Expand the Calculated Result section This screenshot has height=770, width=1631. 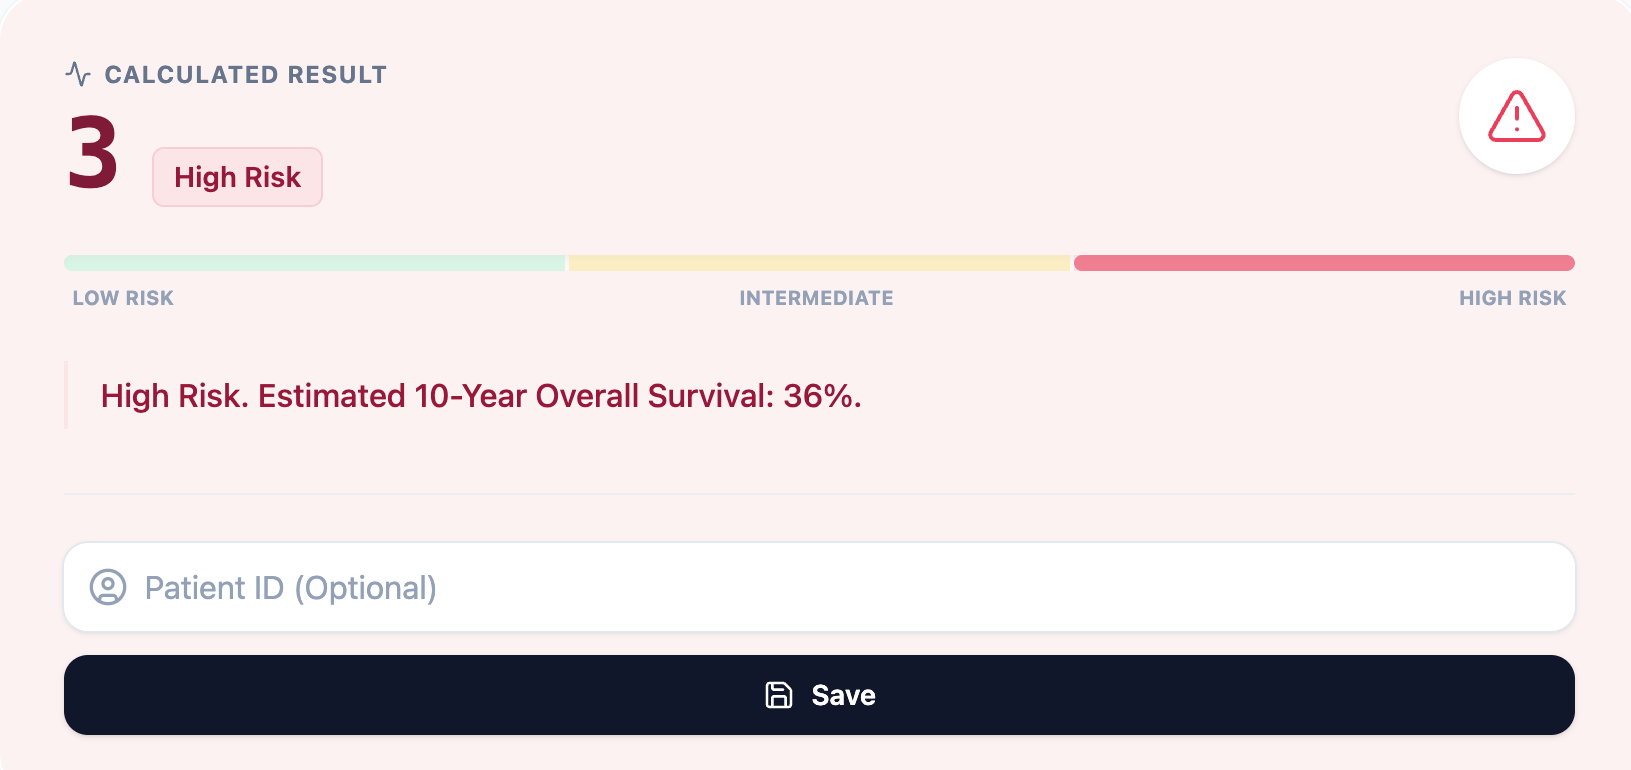point(245,74)
